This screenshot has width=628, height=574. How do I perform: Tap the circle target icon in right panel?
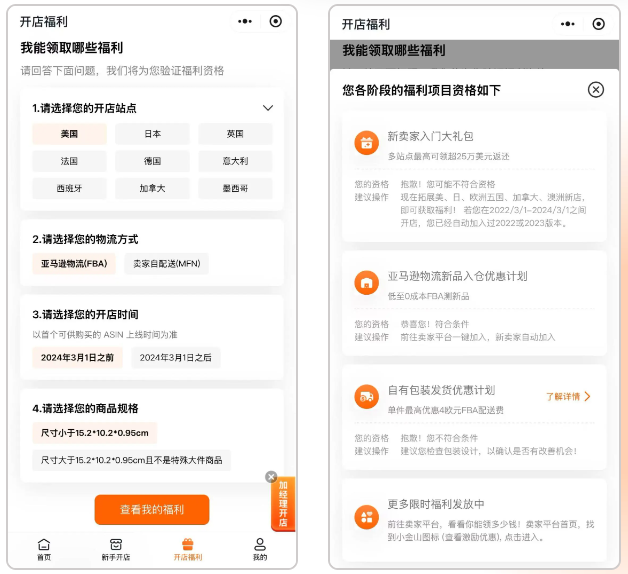coord(598,24)
